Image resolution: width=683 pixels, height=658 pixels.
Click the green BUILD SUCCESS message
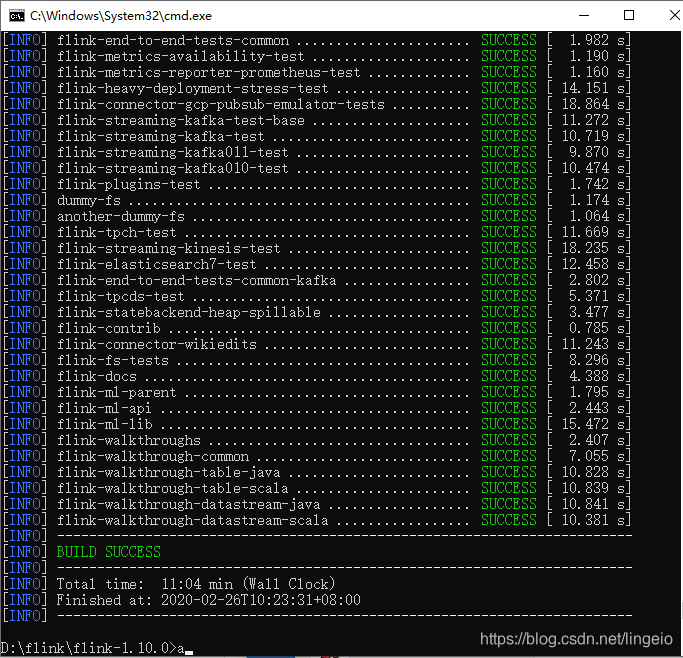(109, 552)
